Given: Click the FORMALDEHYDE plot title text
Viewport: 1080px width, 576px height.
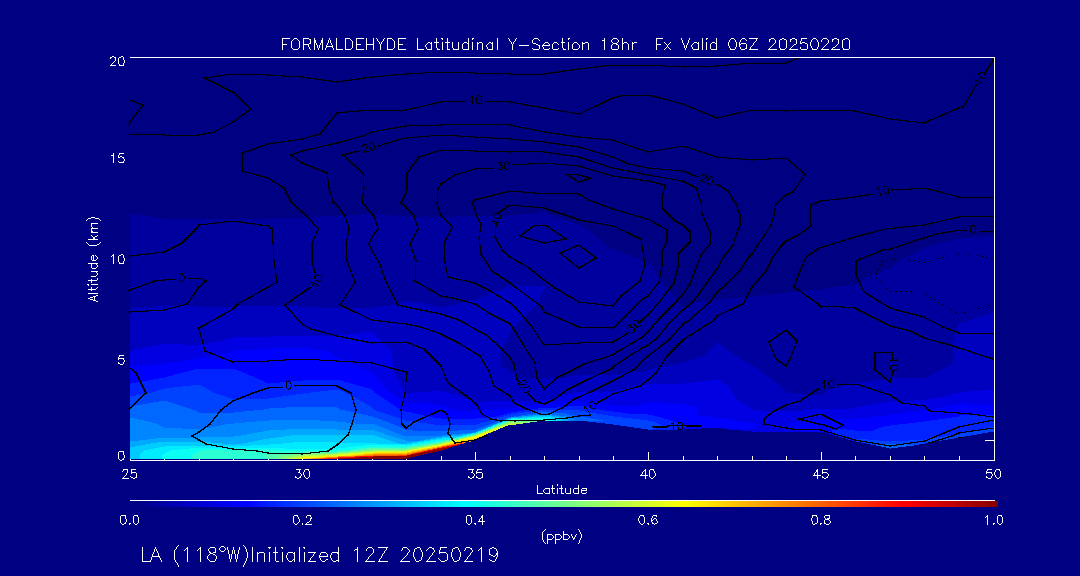Looking at the screenshot, I should [x=565, y=44].
